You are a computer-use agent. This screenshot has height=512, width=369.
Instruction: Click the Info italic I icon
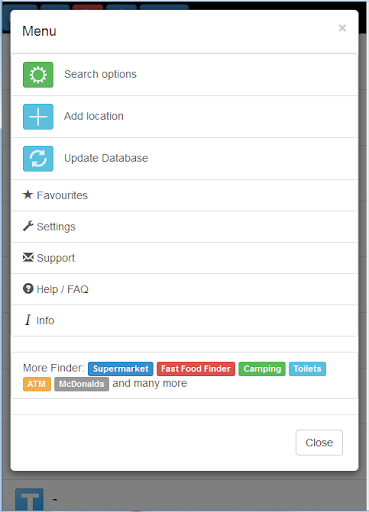tap(28, 320)
